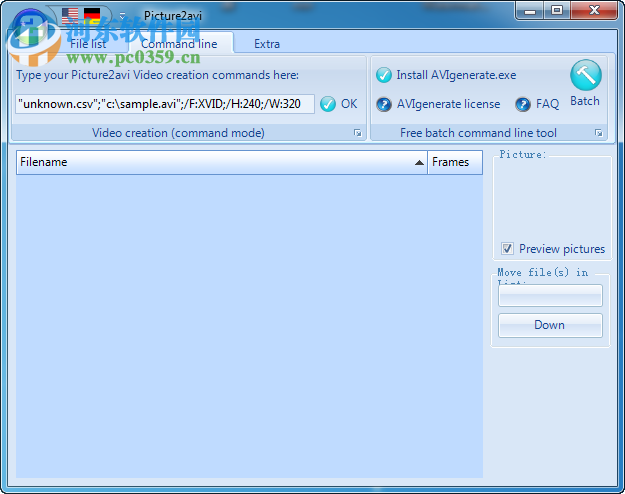Minimize the Picture2avi window
625x494 pixels.
pyautogui.click(x=530, y=11)
